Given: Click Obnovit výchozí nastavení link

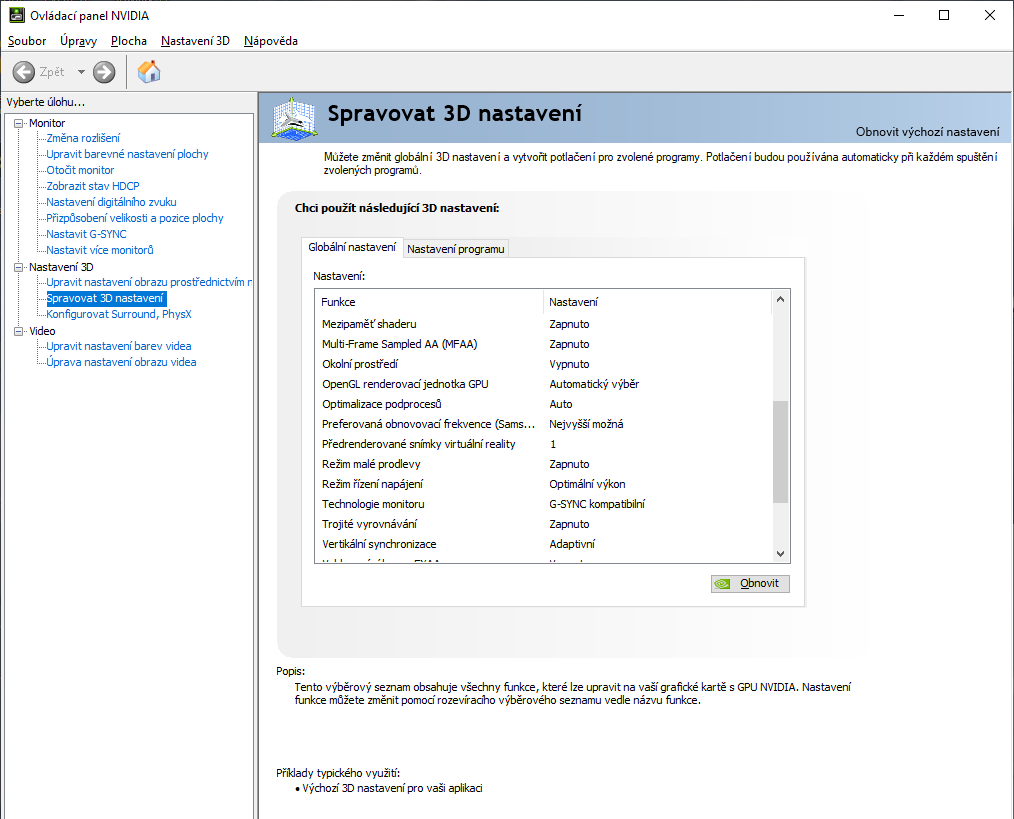Looking at the screenshot, I should click(927, 132).
